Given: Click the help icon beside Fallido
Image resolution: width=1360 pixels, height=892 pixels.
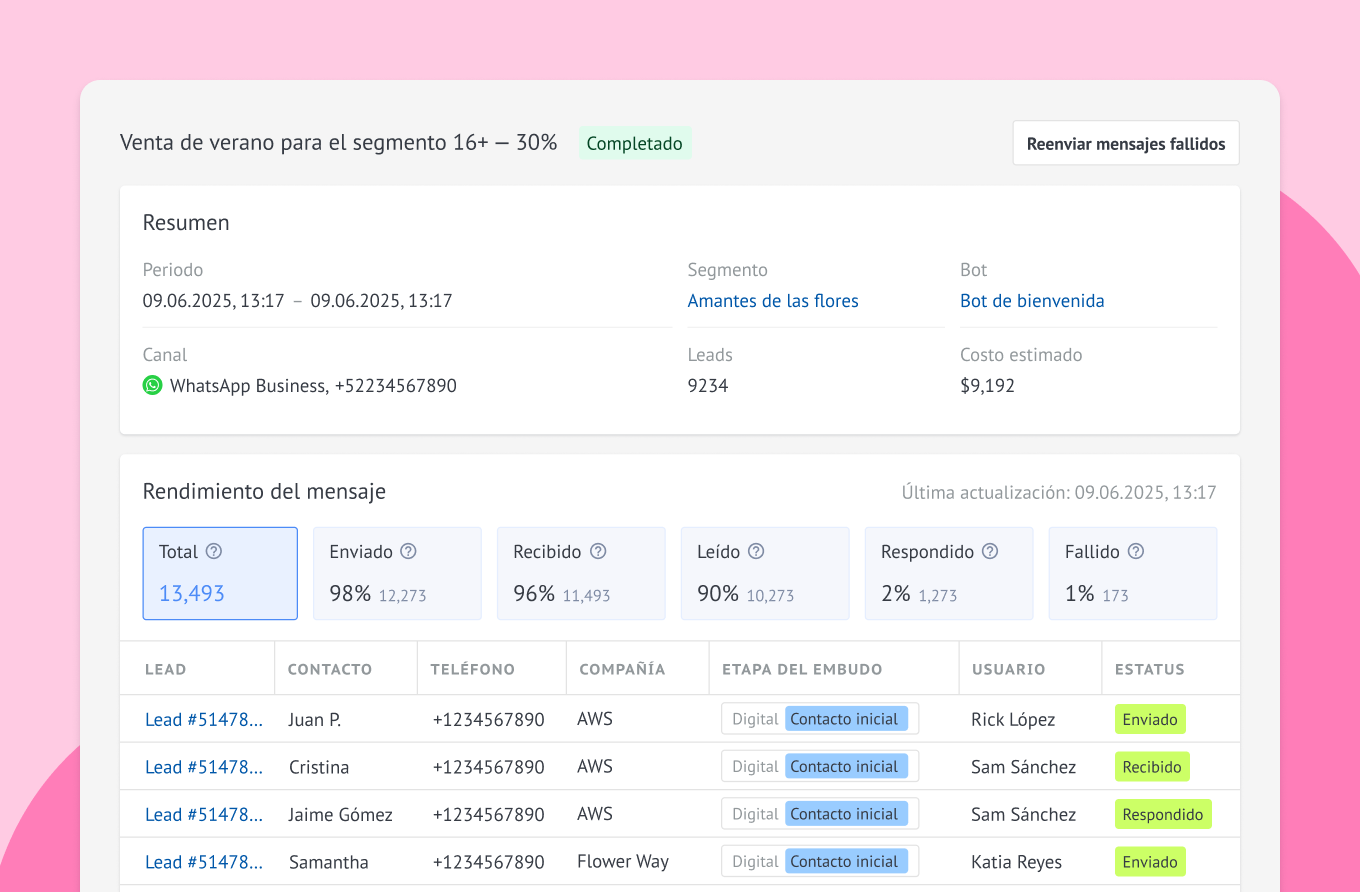Looking at the screenshot, I should pyautogui.click(x=1136, y=551).
